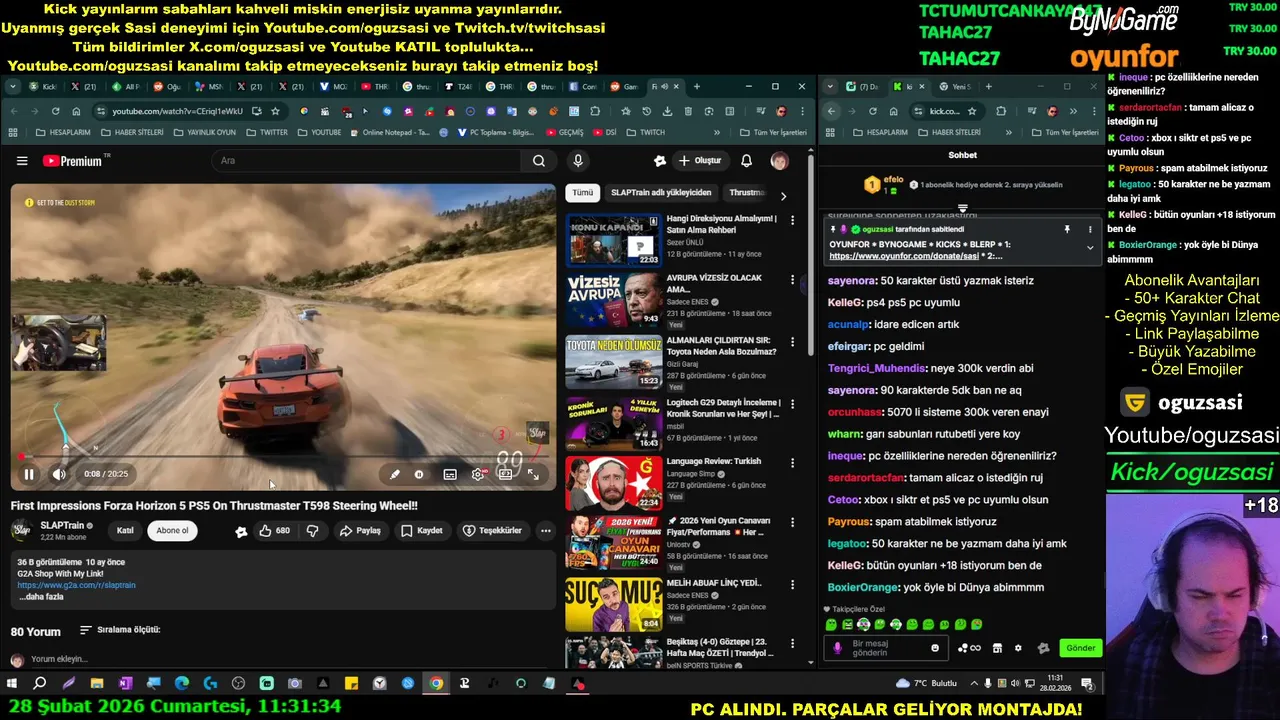Click the Paylaş share button
Screen dimensions: 1280x720
point(360,531)
